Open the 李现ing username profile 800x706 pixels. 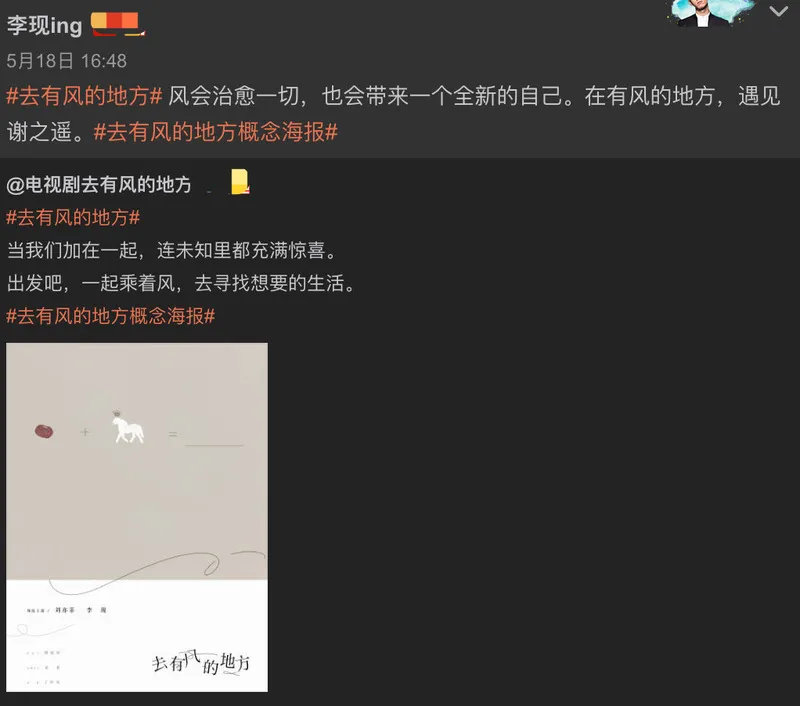[x=44, y=25]
